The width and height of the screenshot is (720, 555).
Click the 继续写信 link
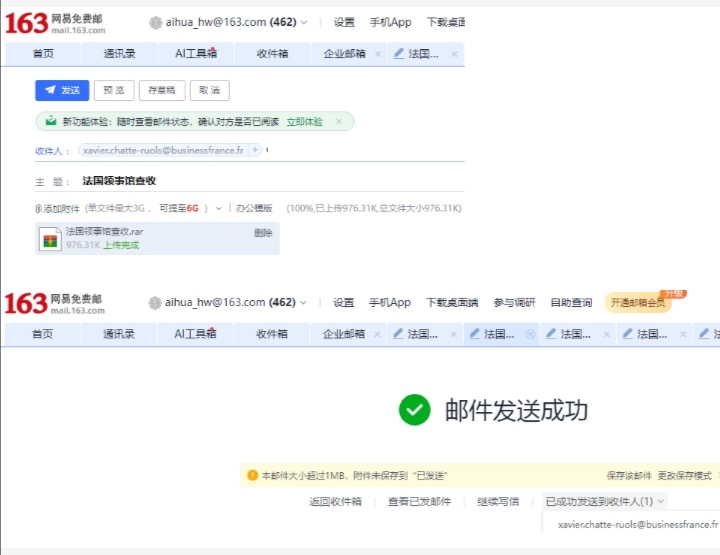pos(498,502)
